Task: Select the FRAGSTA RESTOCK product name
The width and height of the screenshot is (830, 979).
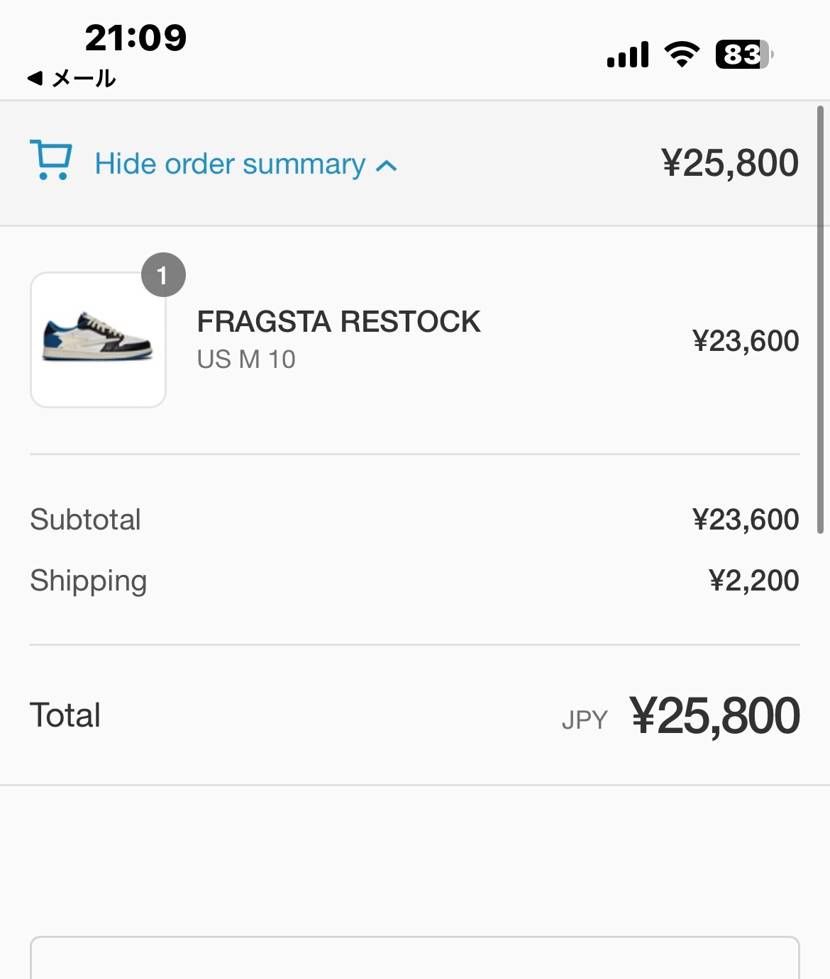Action: tap(338, 322)
